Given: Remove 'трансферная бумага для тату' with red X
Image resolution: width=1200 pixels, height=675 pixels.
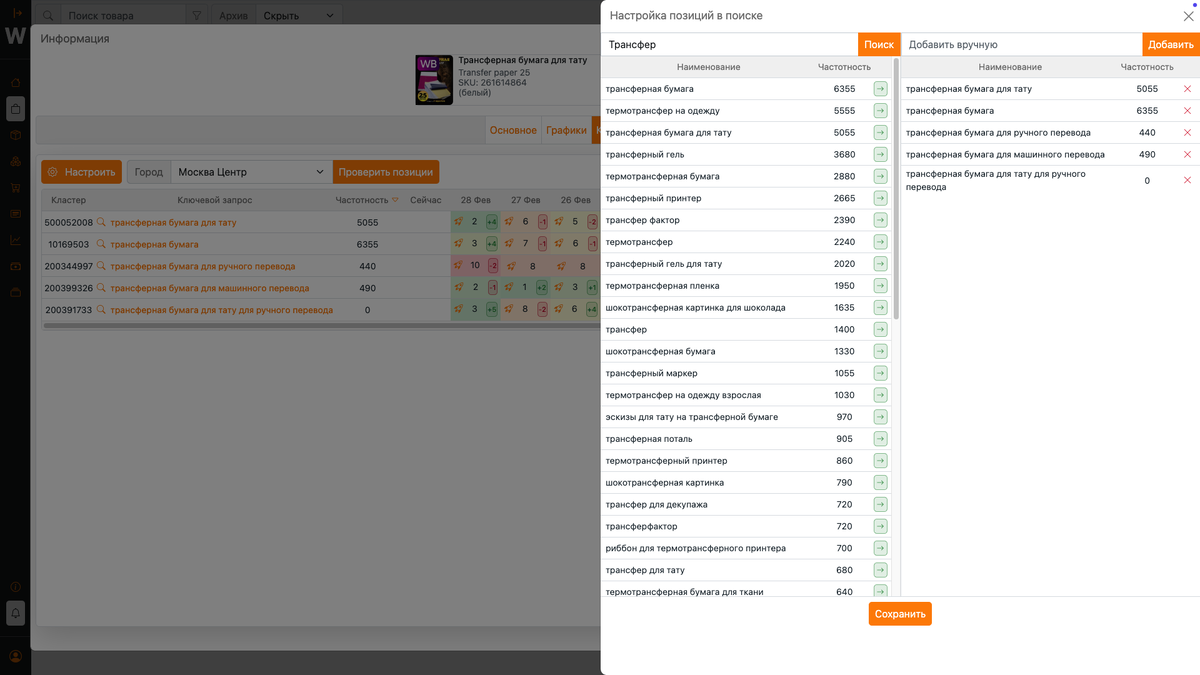Looking at the screenshot, I should tap(1187, 89).
